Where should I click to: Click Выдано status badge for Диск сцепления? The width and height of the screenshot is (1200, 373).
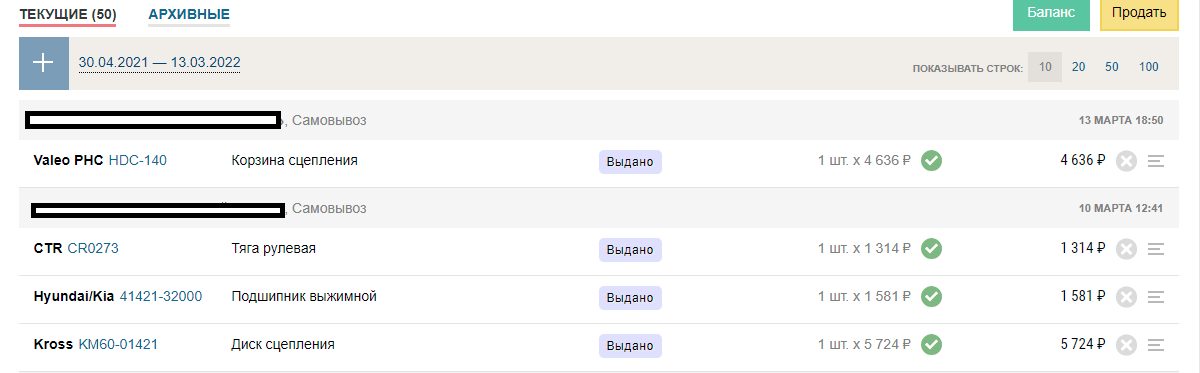(x=630, y=346)
